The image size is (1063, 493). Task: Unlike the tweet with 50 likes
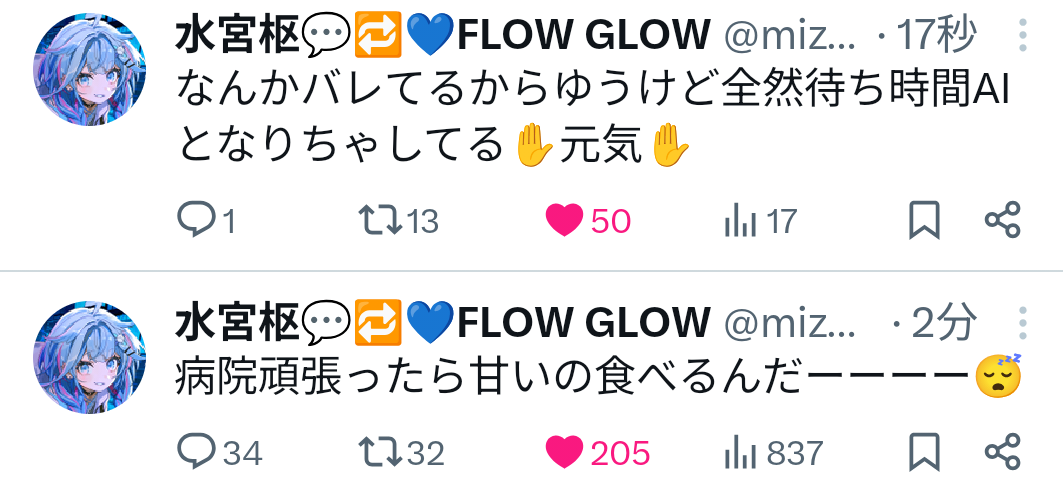pyautogui.click(x=588, y=221)
